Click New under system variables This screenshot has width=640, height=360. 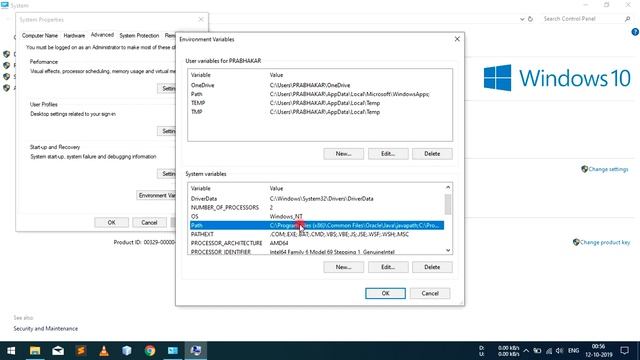343,267
